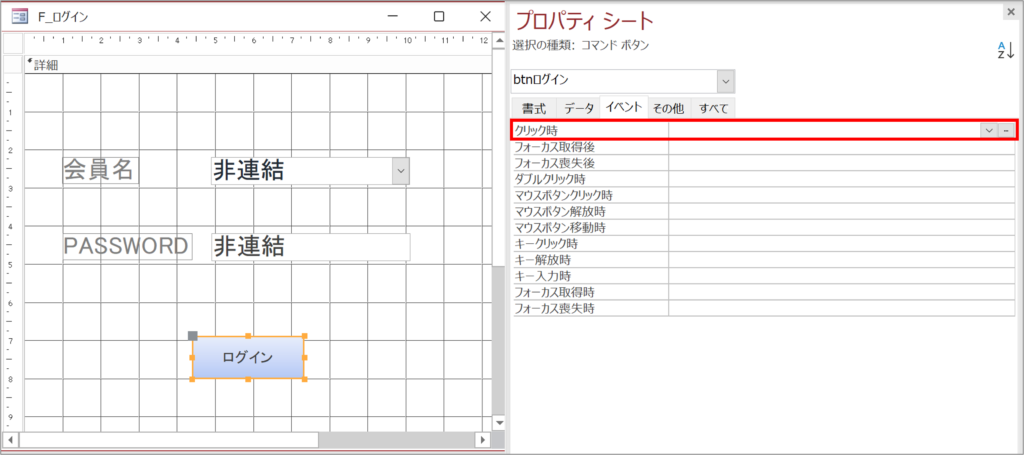The image size is (1024, 455).
Task: Open the btnログイン object selector dropdown
Action: 725,81
